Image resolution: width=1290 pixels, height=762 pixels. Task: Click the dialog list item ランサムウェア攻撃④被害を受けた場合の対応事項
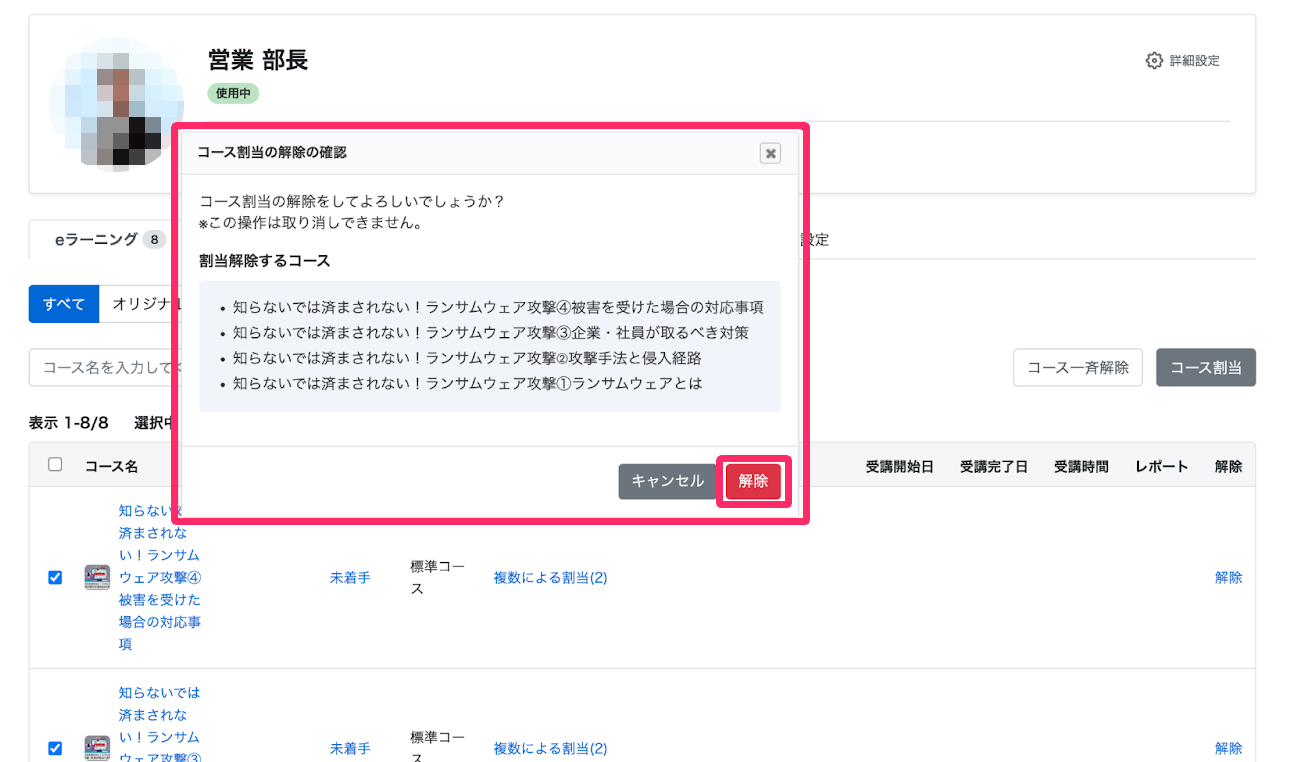[x=499, y=308]
